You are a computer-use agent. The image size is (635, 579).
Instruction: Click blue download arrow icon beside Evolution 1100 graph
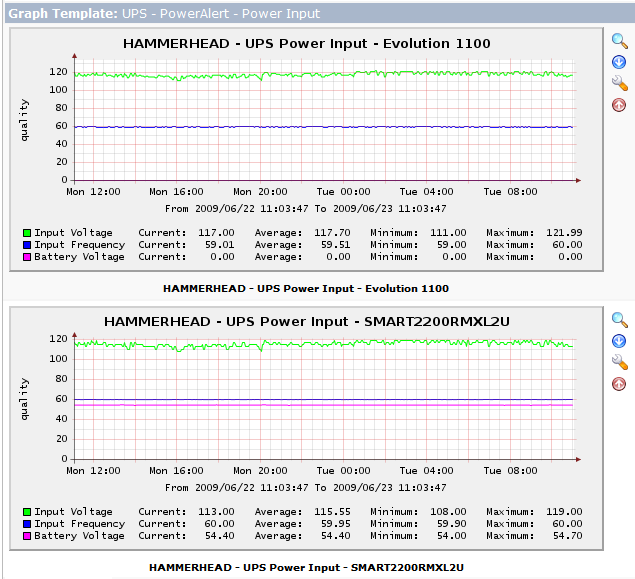(x=620, y=62)
